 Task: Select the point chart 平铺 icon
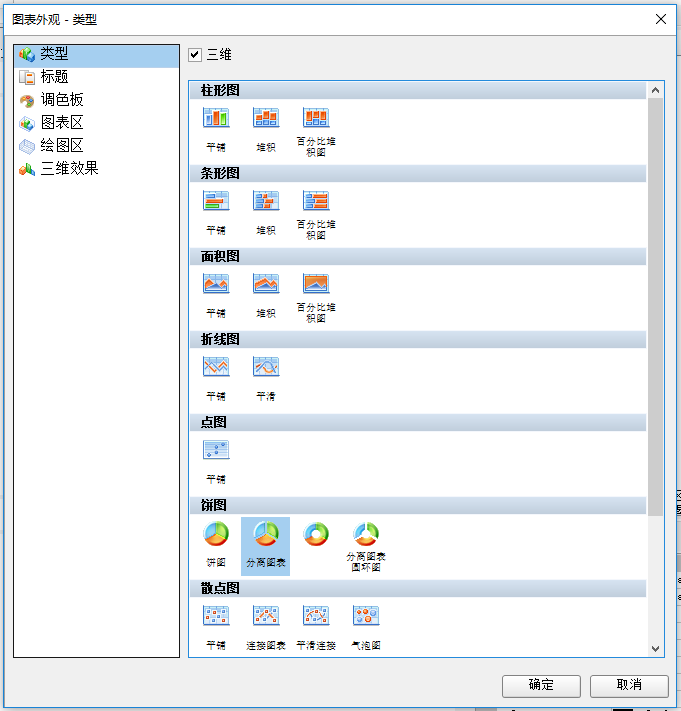click(216, 450)
